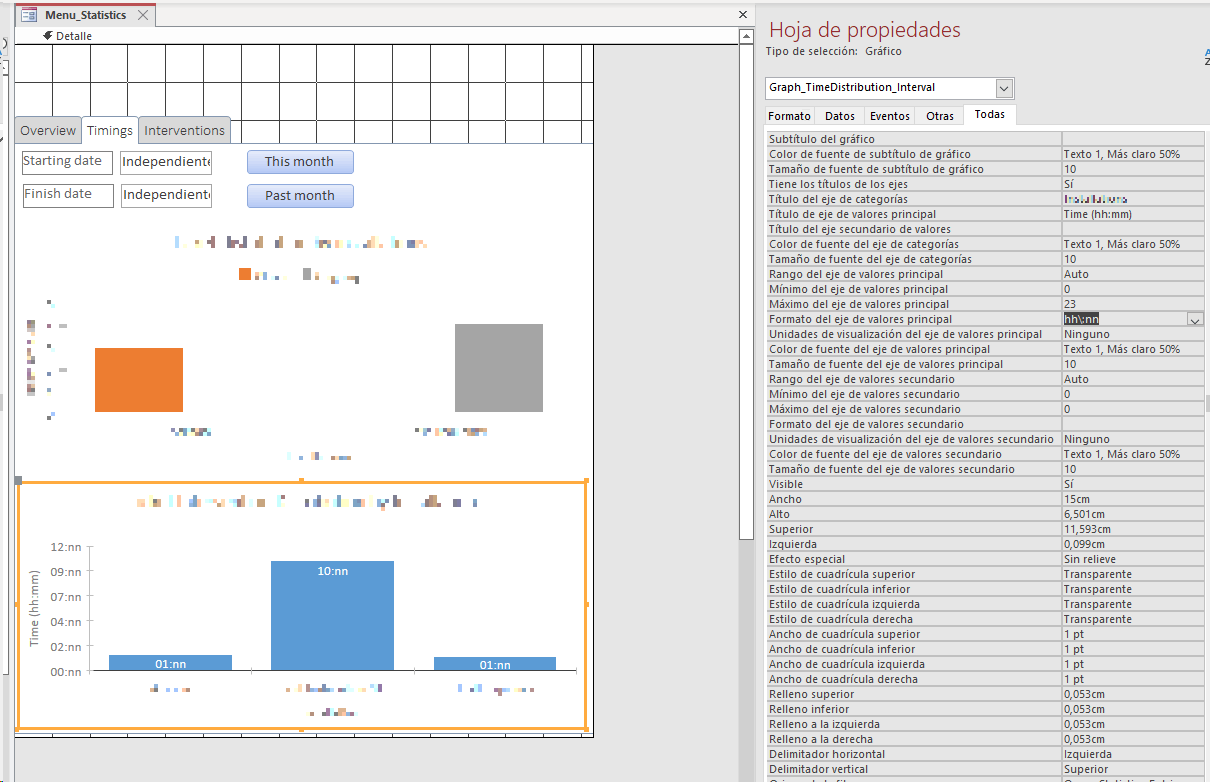
Task: Click the Alto property value 6,501cm
Action: pyautogui.click(x=1133, y=514)
